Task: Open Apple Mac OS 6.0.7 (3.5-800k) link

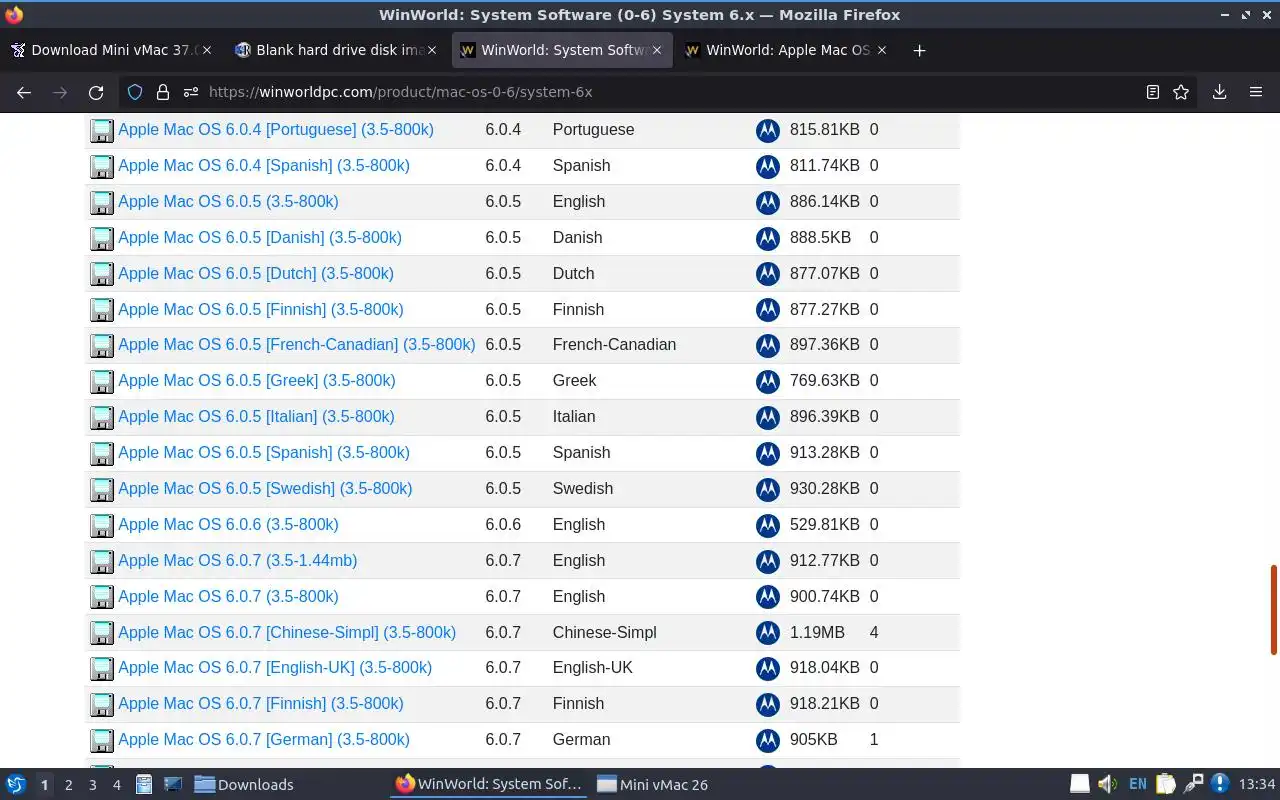Action: point(228,597)
